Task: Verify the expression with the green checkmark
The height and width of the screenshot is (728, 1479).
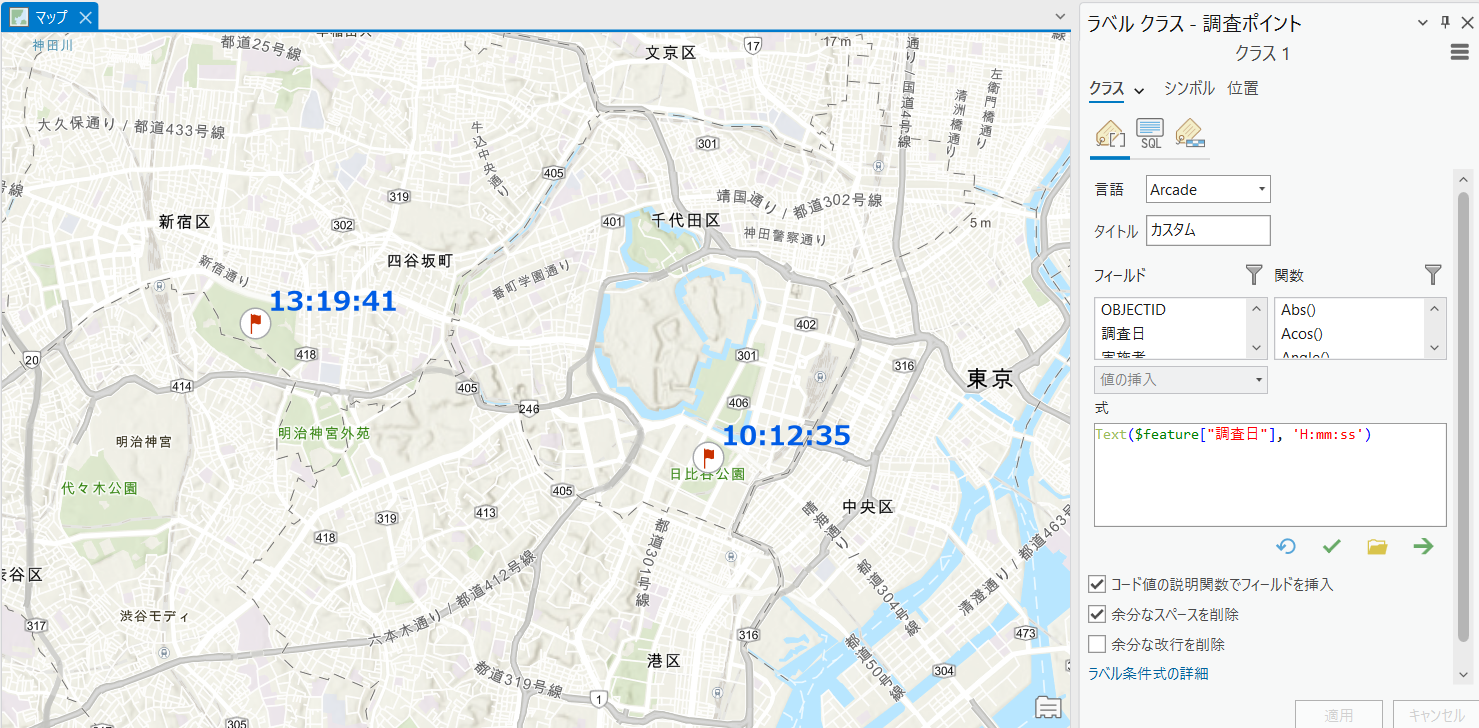Action: coord(1331,546)
